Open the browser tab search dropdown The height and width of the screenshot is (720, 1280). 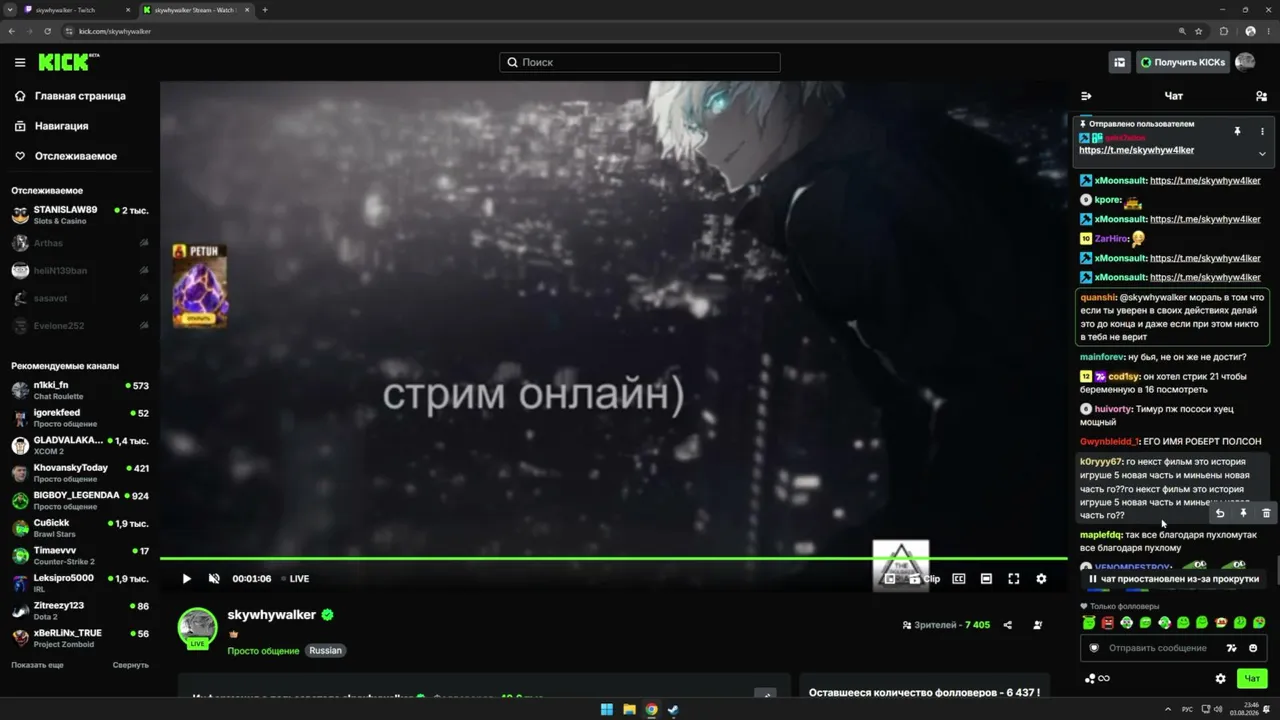9,10
